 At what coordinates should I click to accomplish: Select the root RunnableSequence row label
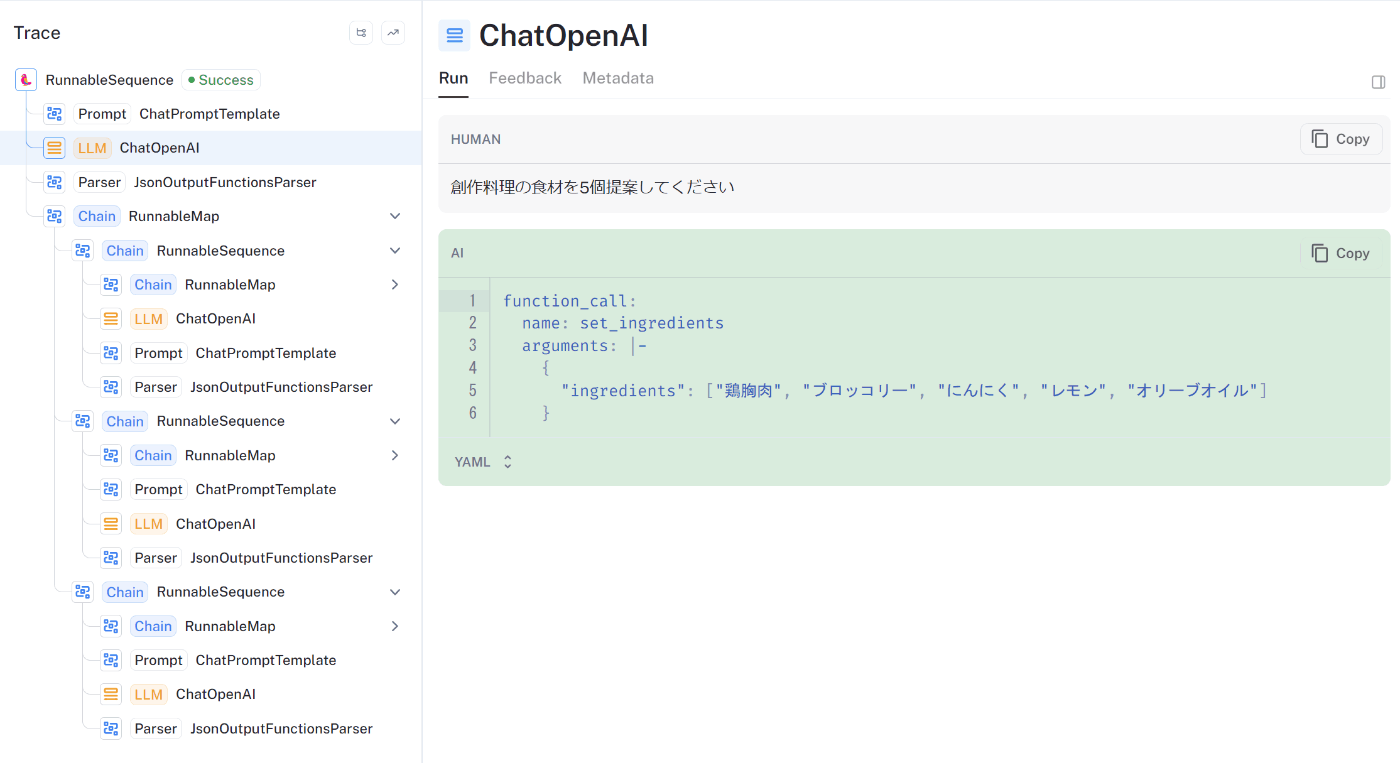tap(109, 80)
